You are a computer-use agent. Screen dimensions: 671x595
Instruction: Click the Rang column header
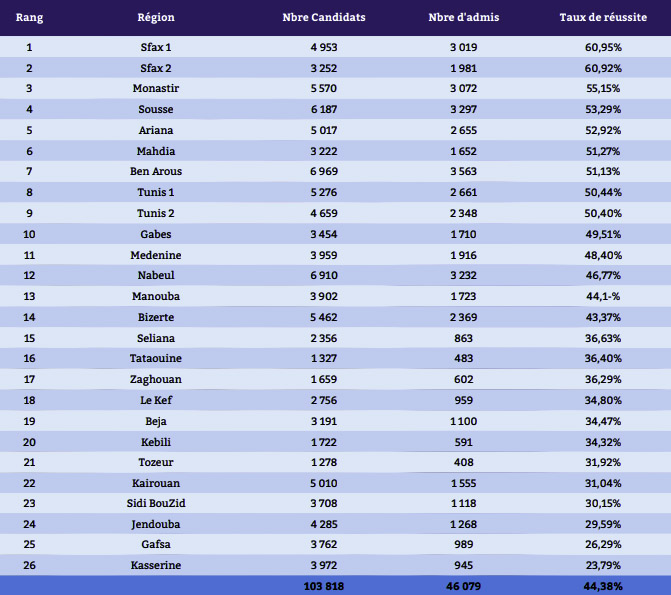point(29,18)
